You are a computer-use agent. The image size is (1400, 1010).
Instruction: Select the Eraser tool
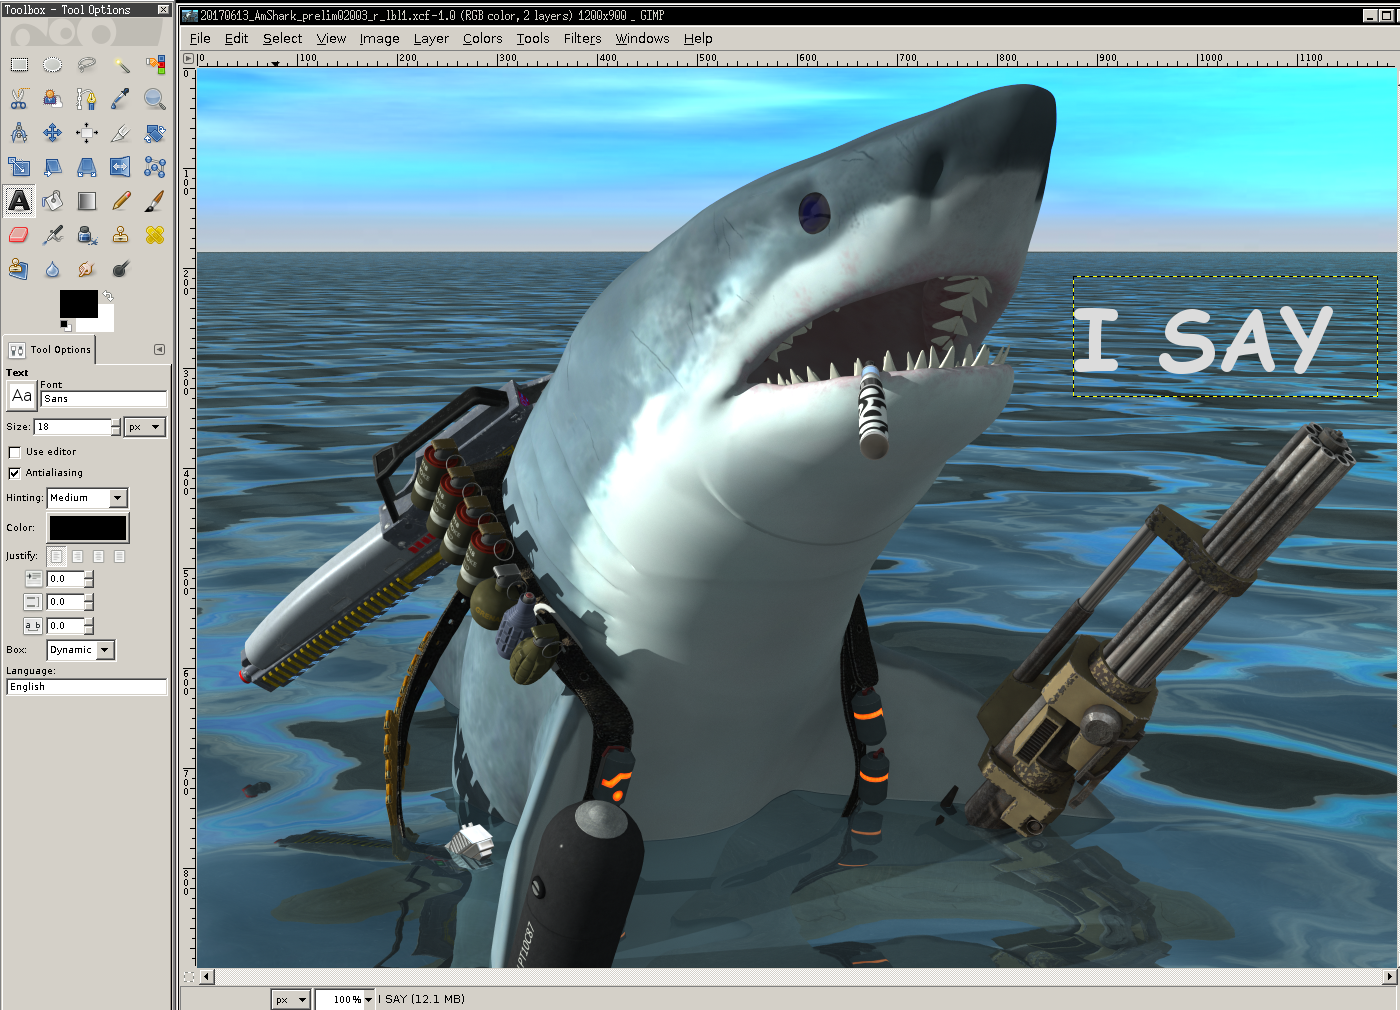pyautogui.click(x=19, y=235)
